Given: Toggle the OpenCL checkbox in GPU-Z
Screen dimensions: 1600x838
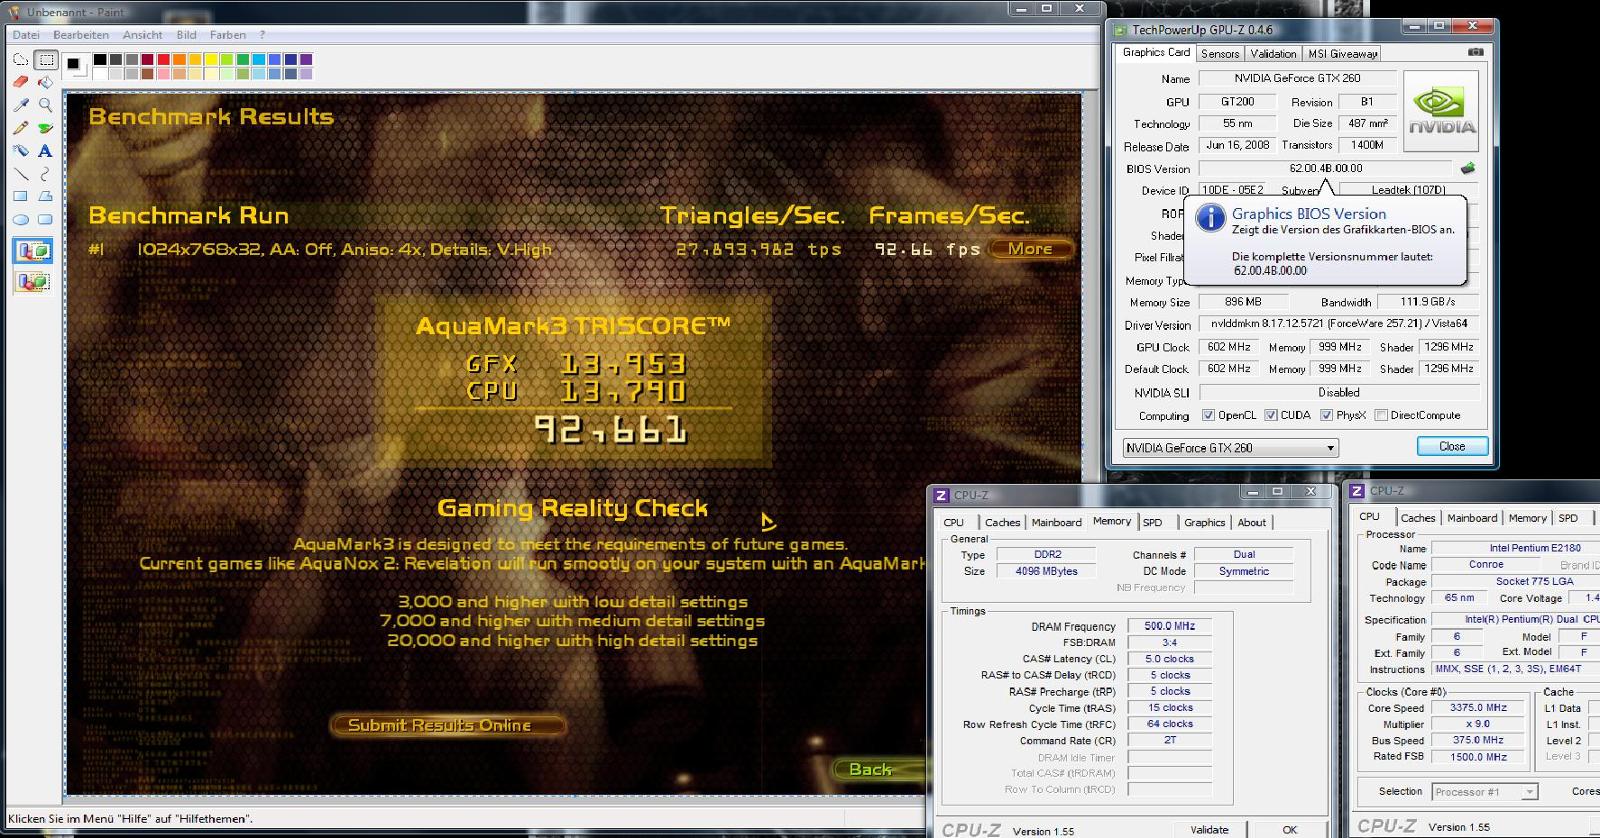Looking at the screenshot, I should (1208, 415).
